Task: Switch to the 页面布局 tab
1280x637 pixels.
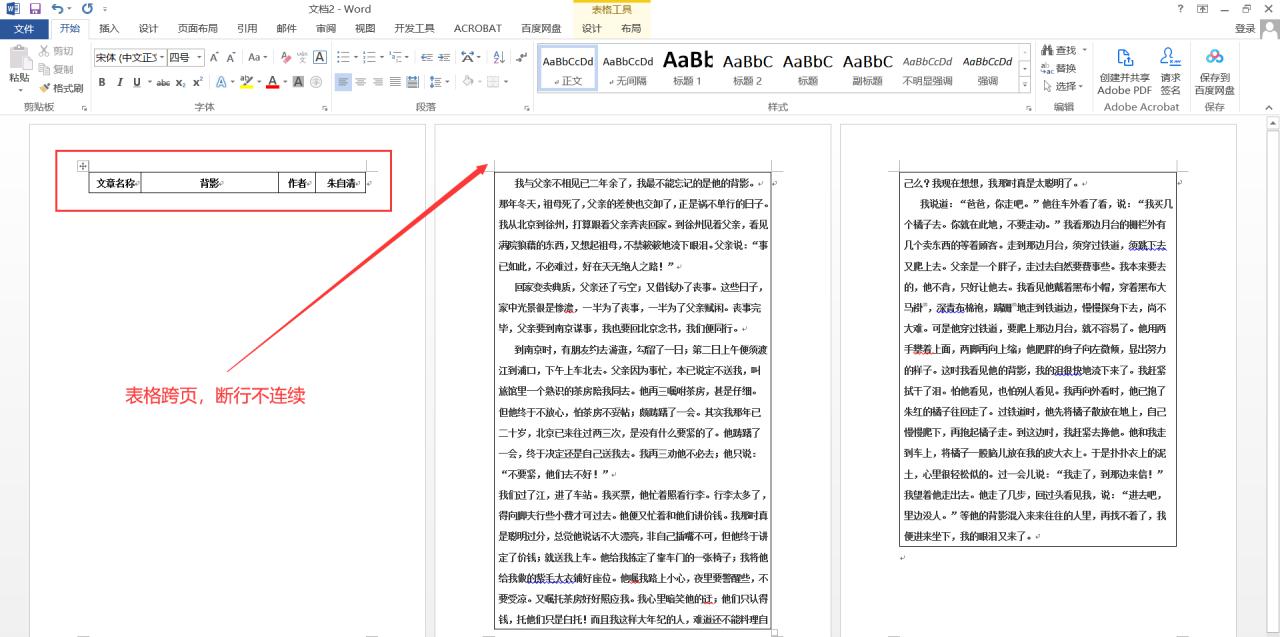Action: click(x=198, y=28)
